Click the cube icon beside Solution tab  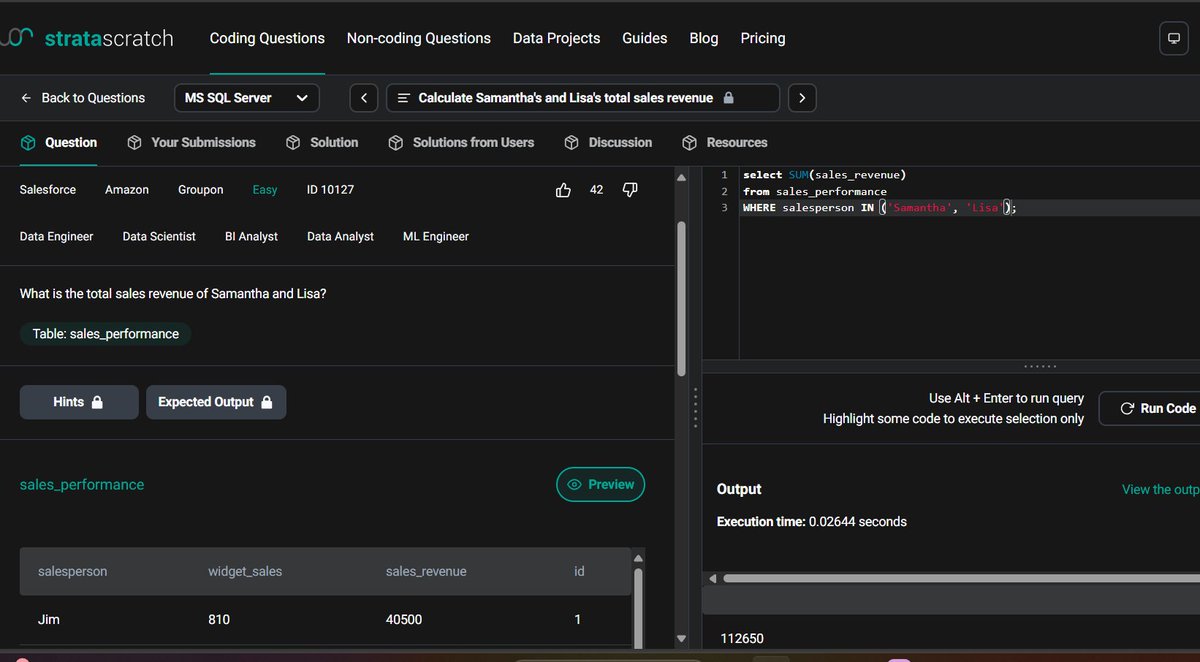click(293, 143)
